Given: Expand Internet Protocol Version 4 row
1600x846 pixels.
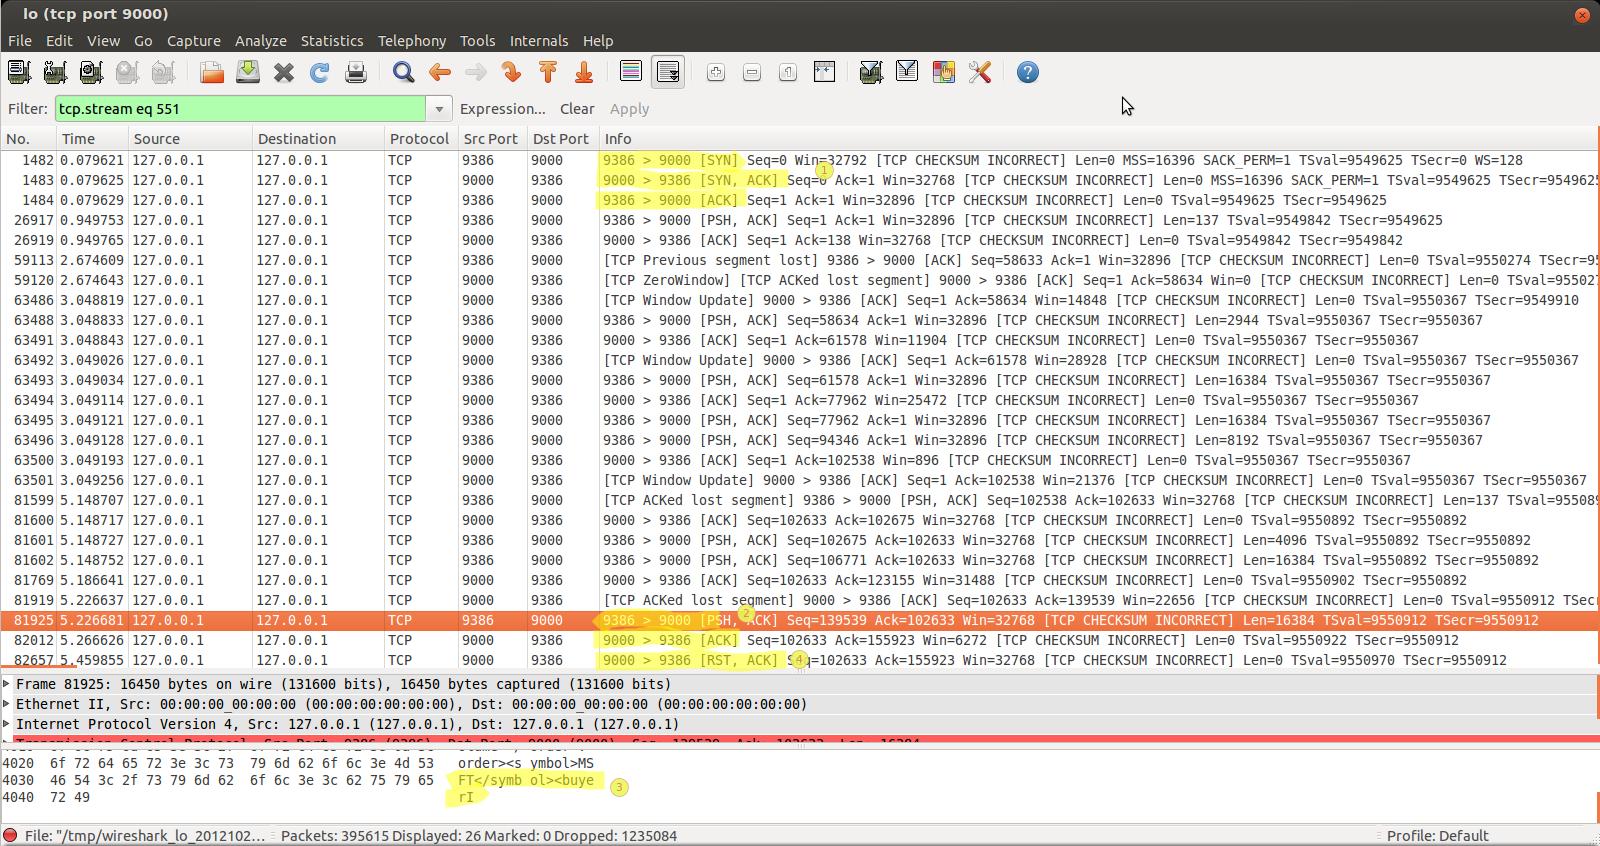Looking at the screenshot, I should pos(7,724).
